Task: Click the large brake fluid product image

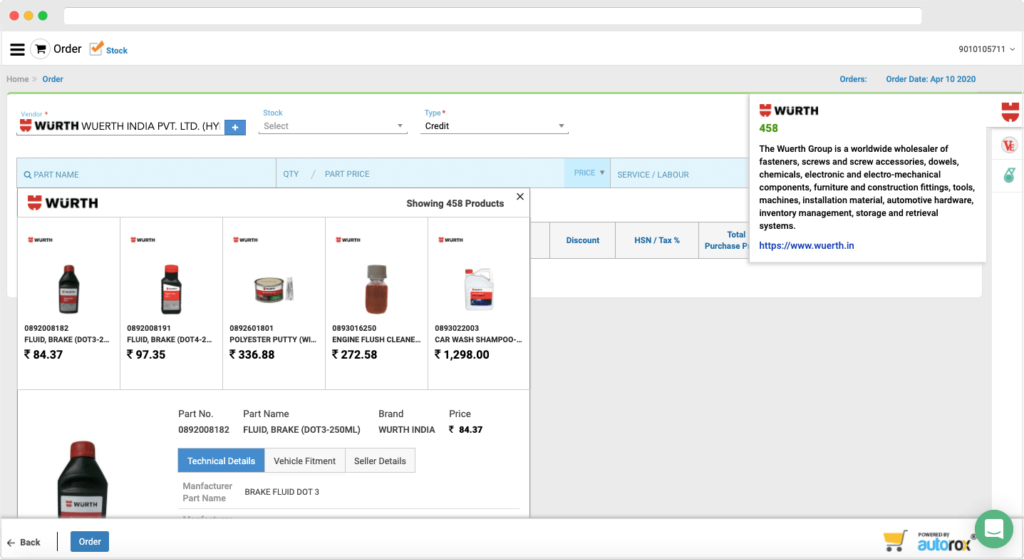Action: (82, 479)
